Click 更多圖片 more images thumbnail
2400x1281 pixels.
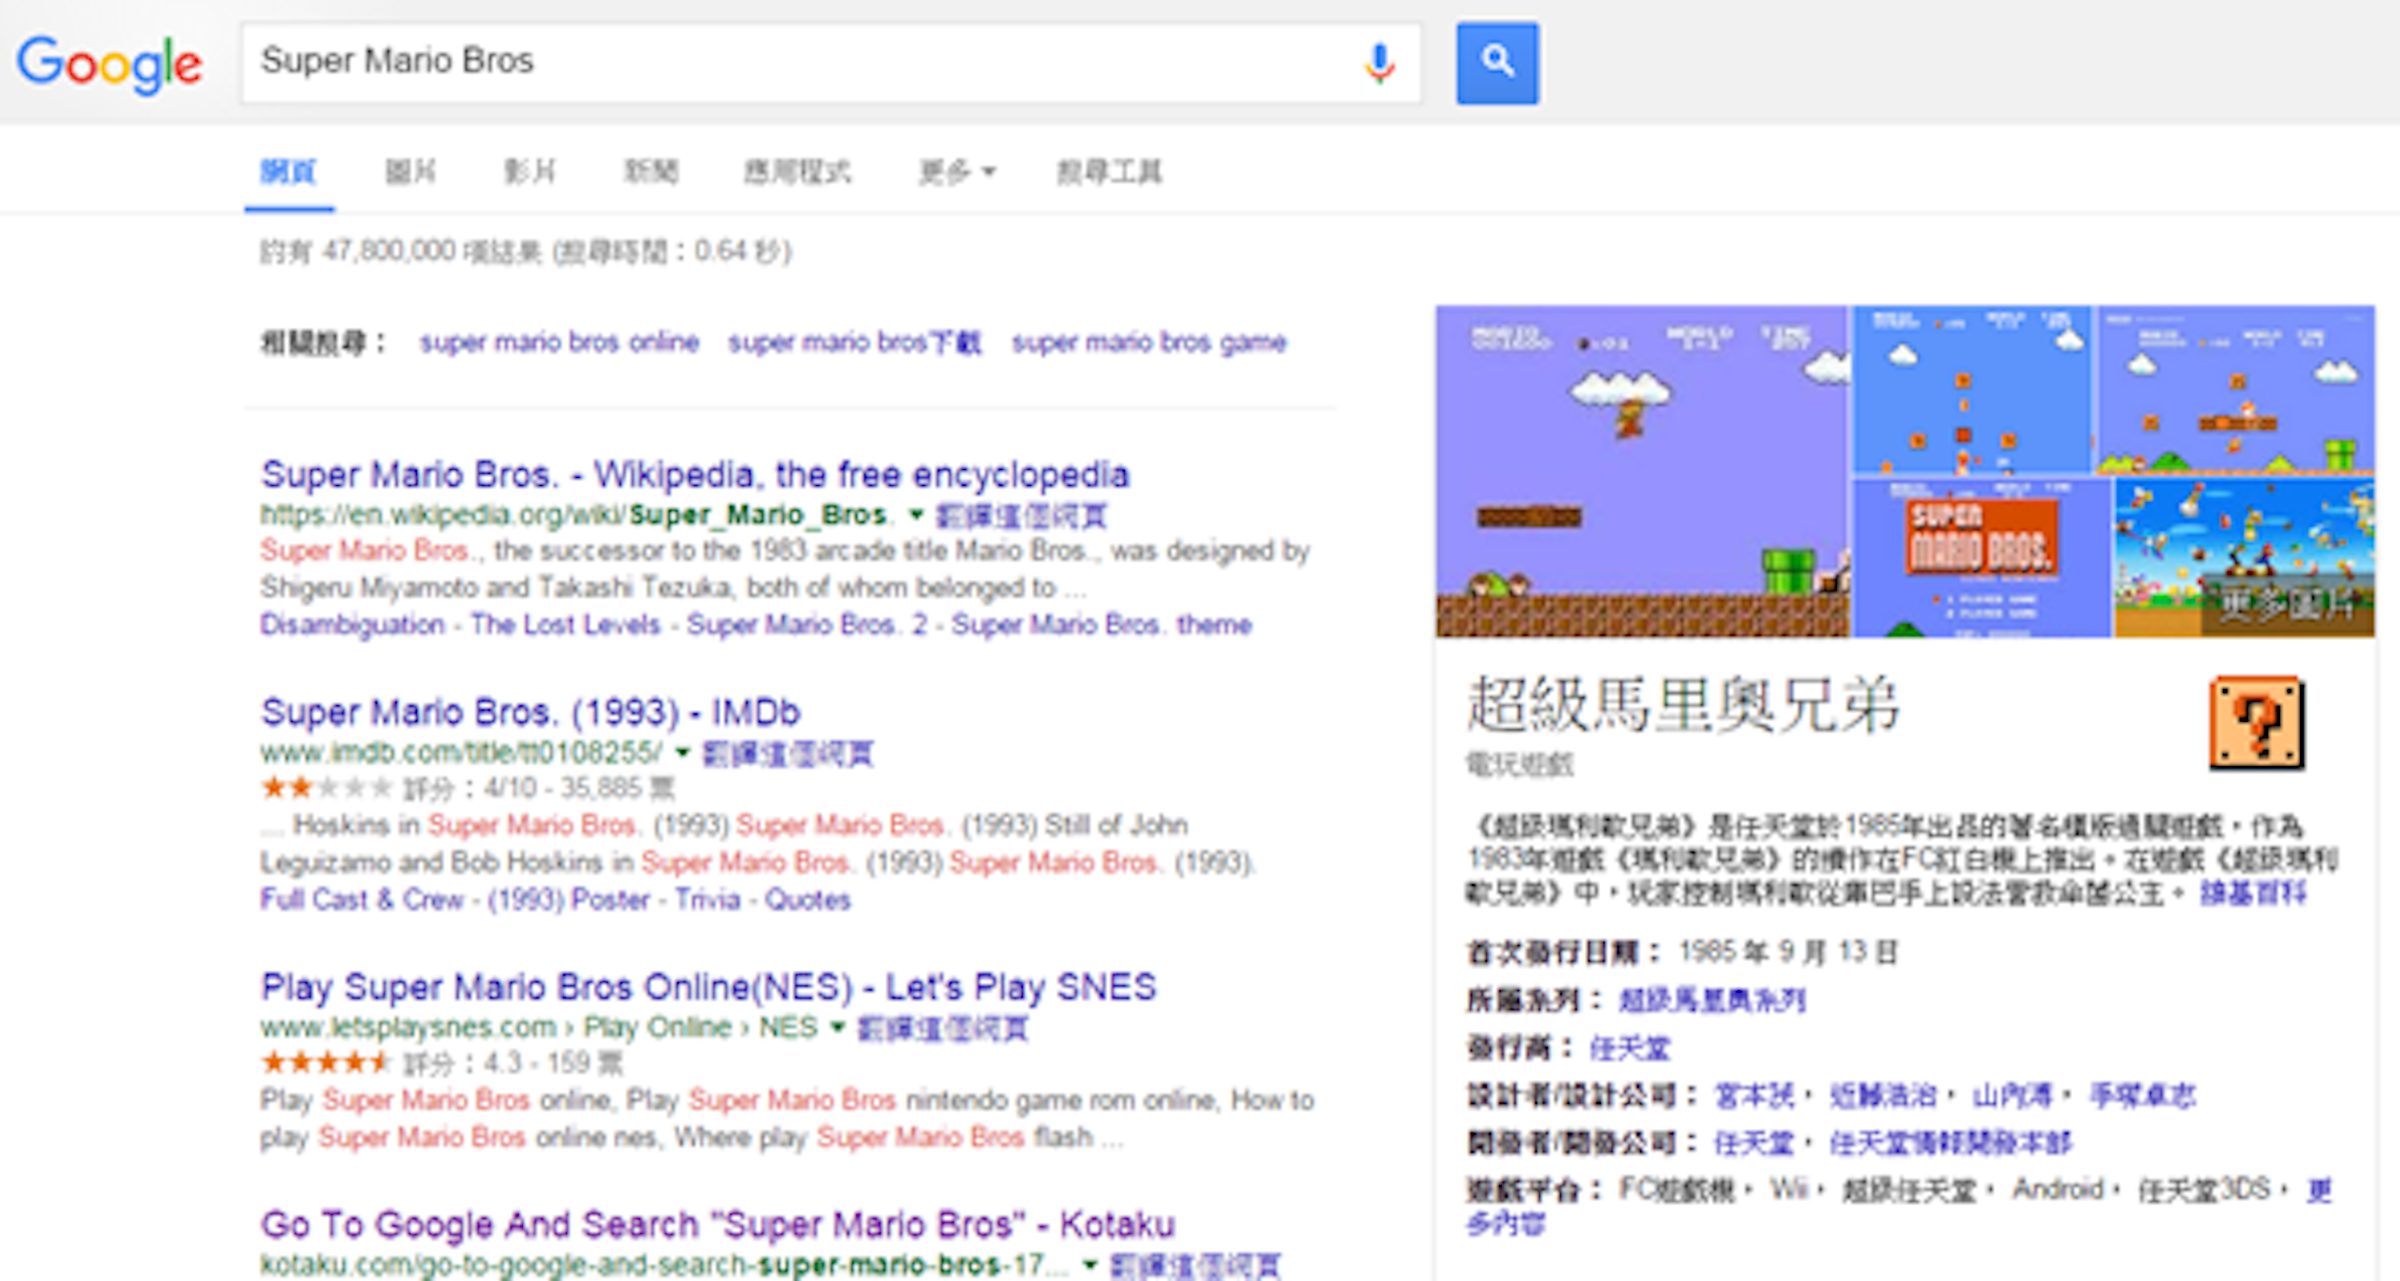point(2245,558)
